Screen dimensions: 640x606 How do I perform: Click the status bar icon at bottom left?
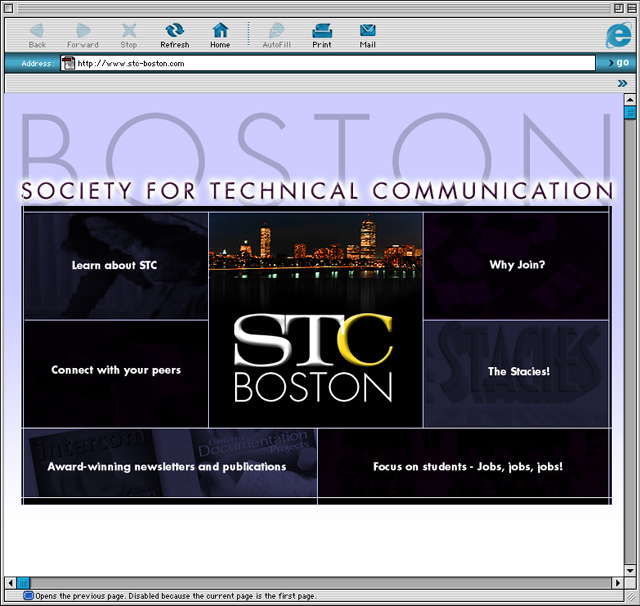[28, 596]
